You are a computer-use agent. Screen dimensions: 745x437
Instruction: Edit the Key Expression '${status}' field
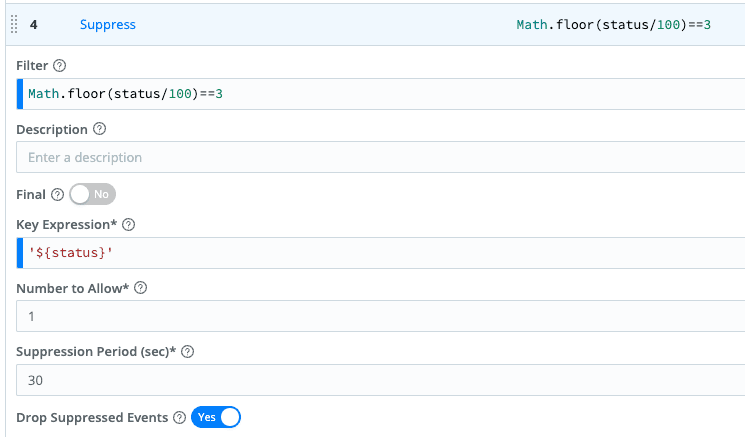[380, 253]
